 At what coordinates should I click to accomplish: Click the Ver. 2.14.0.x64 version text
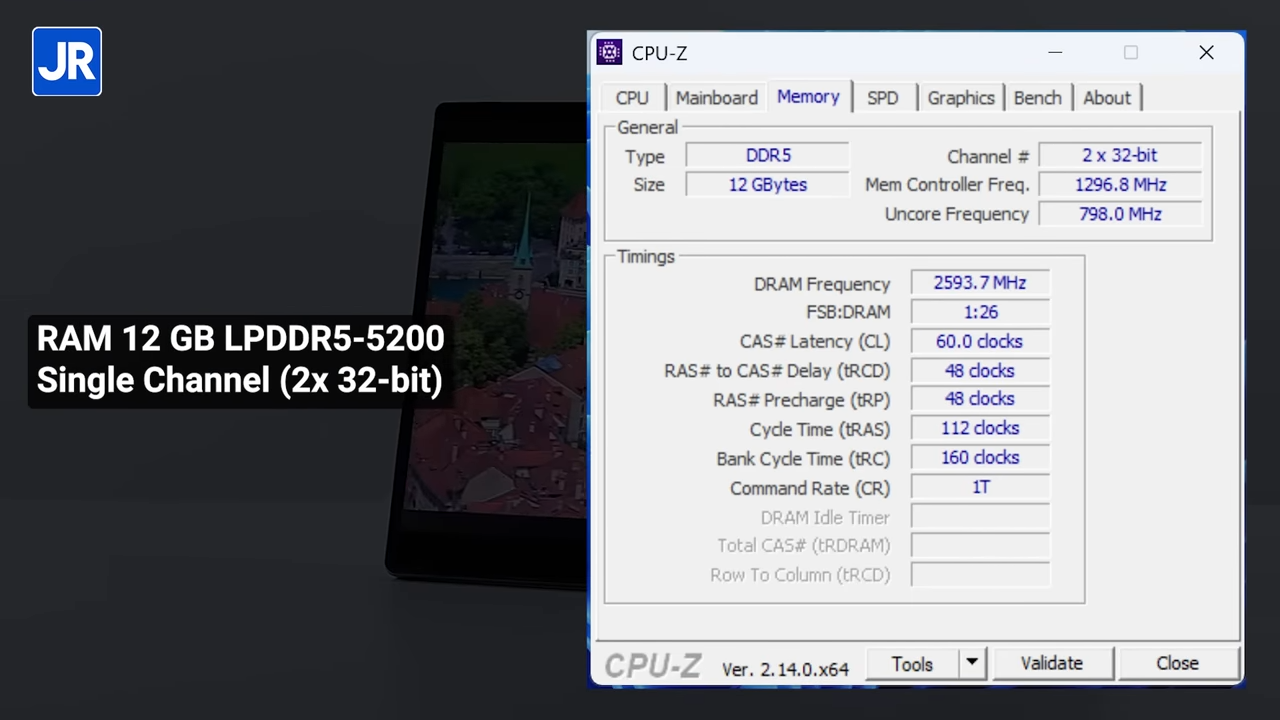786,669
